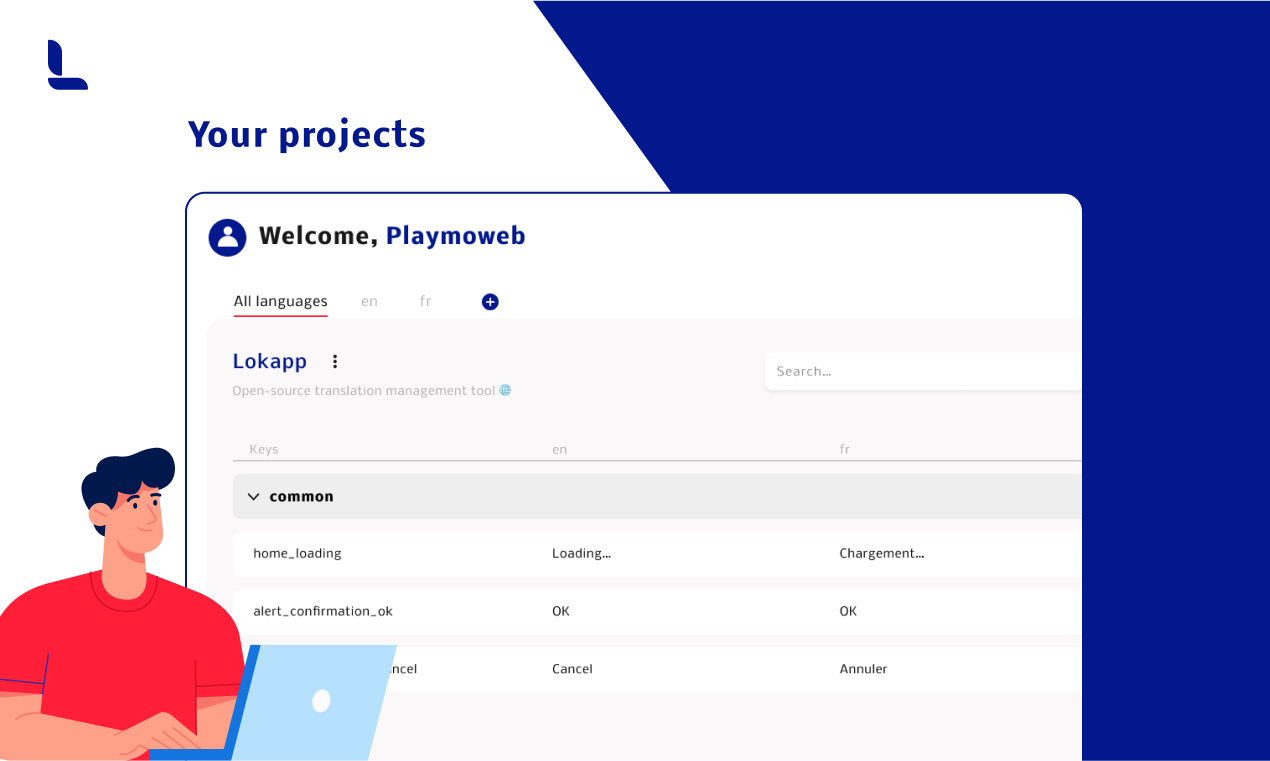Click the Your projects heading

pos(306,134)
